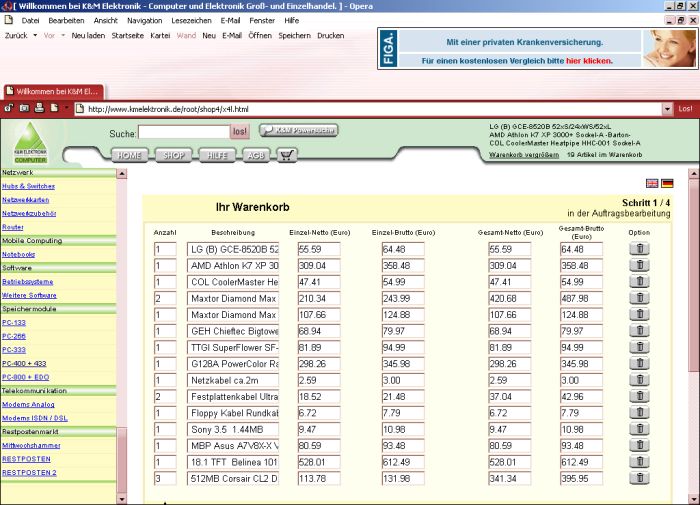Open the Zurück history dropdown arrow

[35, 35]
